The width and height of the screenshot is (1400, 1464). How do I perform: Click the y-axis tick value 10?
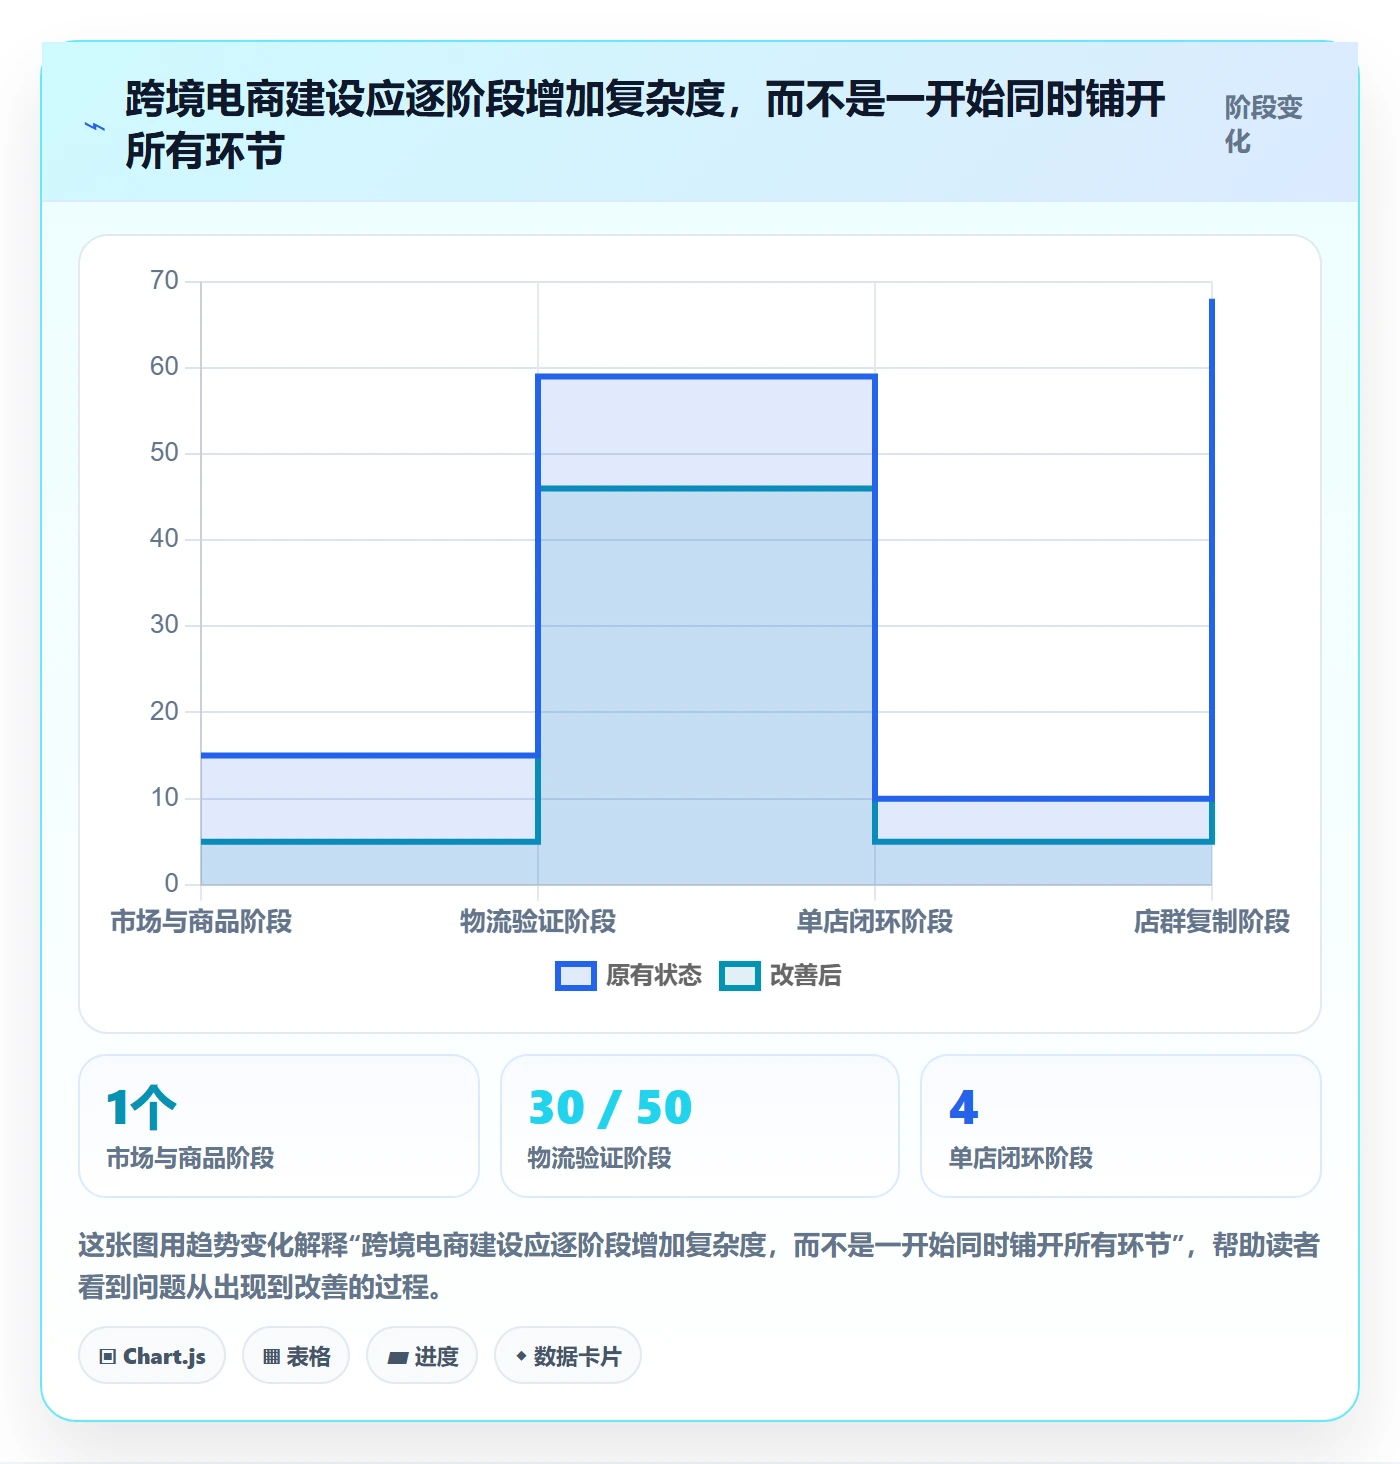(164, 797)
